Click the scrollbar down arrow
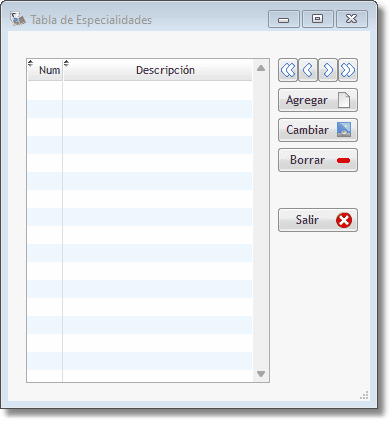The width and height of the screenshot is (390, 421). (261, 374)
